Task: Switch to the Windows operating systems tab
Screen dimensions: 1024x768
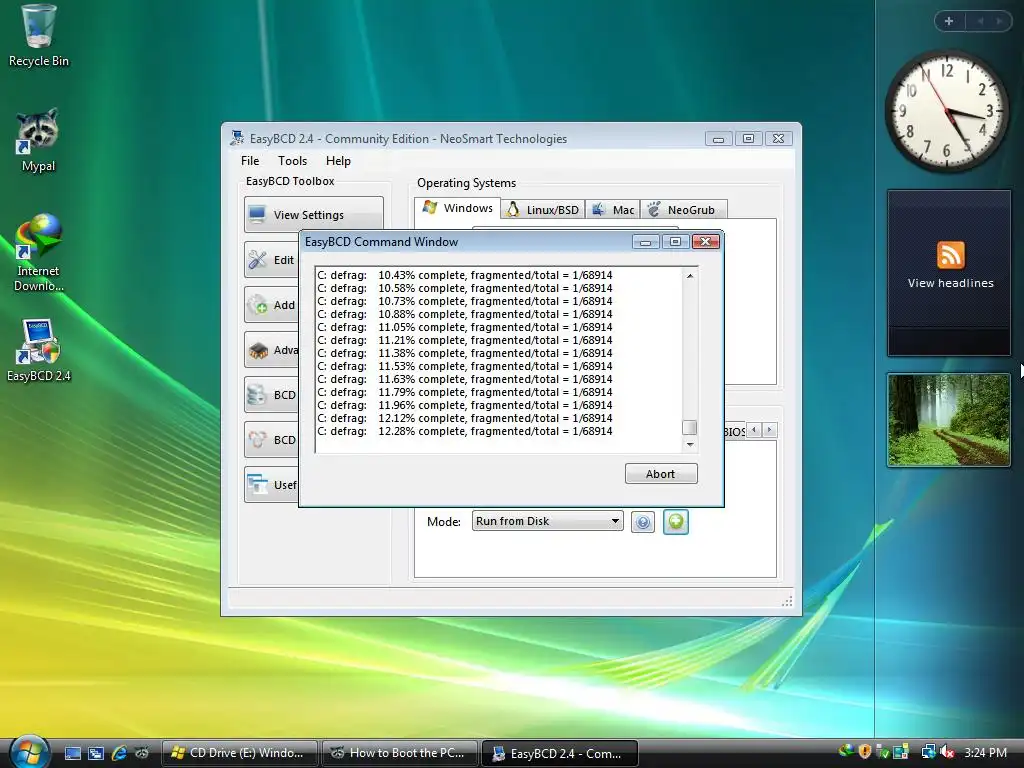Action: (x=458, y=208)
